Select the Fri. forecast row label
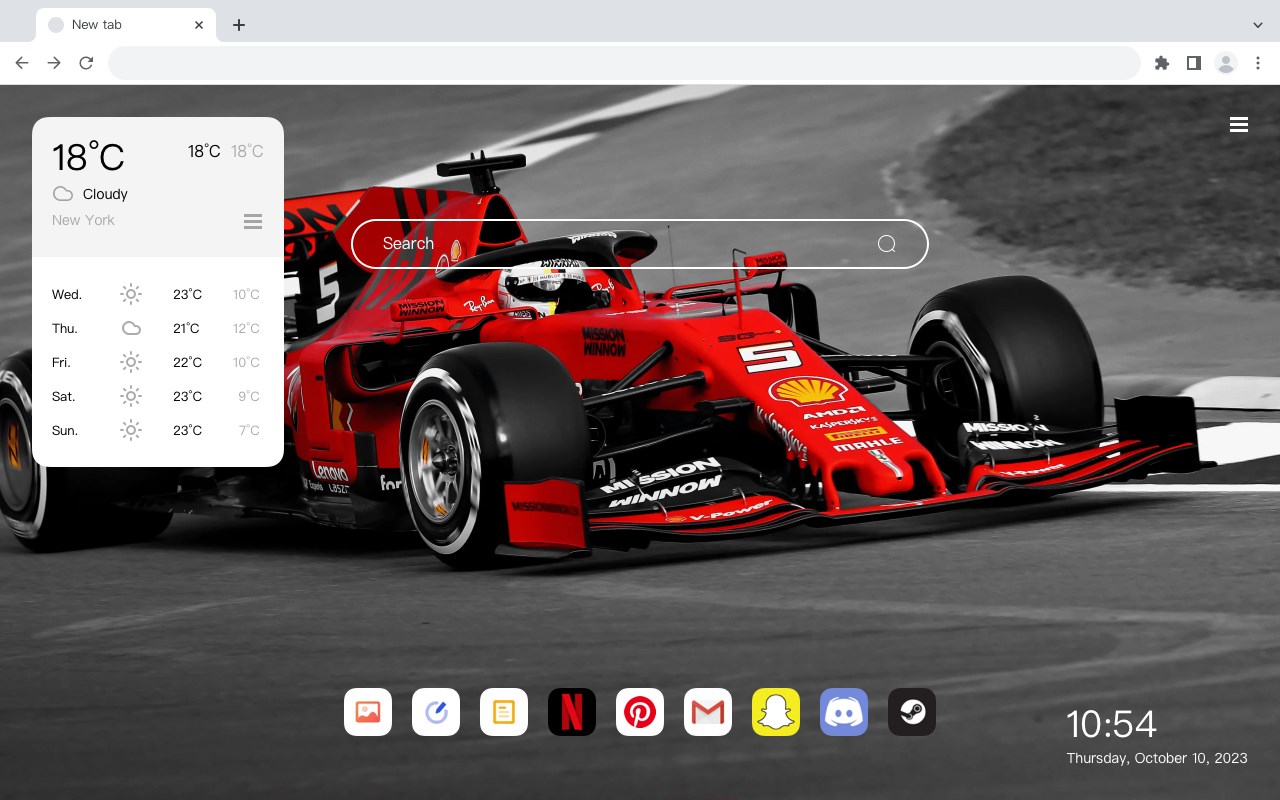 click(62, 362)
